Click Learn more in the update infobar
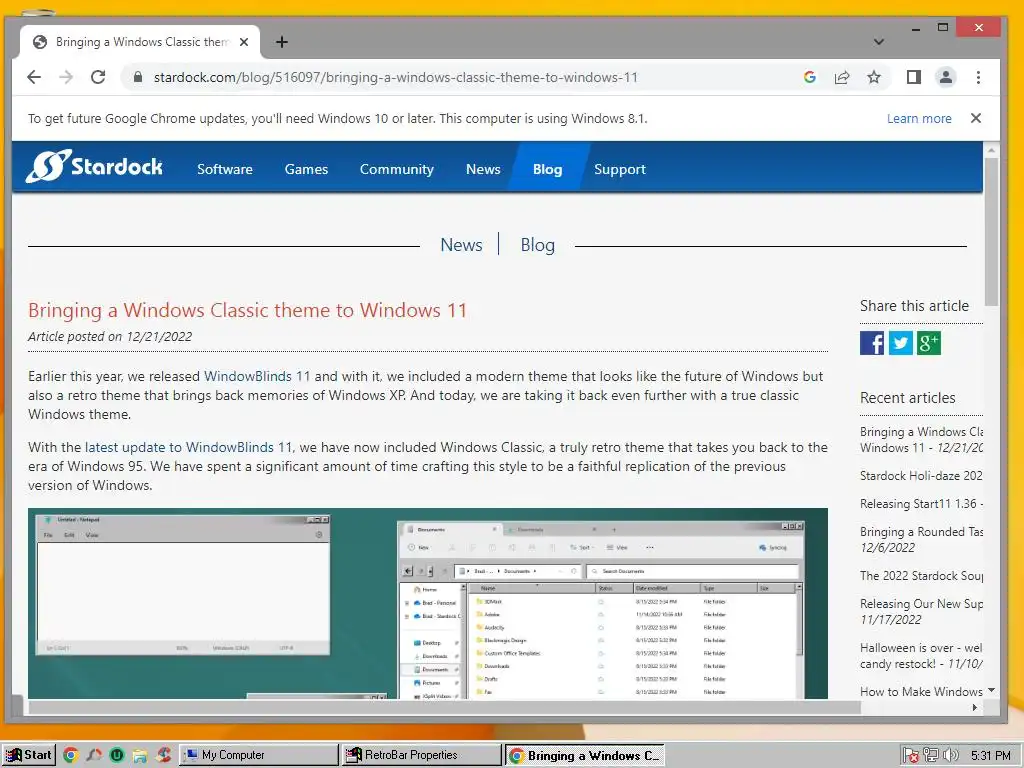1024x768 pixels. tap(919, 118)
